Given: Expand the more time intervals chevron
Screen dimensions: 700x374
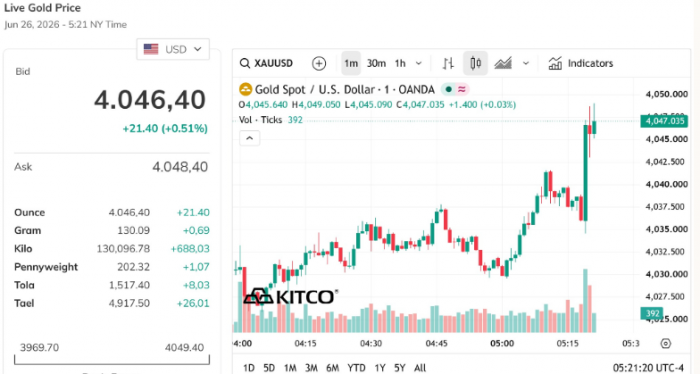Looking at the screenshot, I should point(419,63).
